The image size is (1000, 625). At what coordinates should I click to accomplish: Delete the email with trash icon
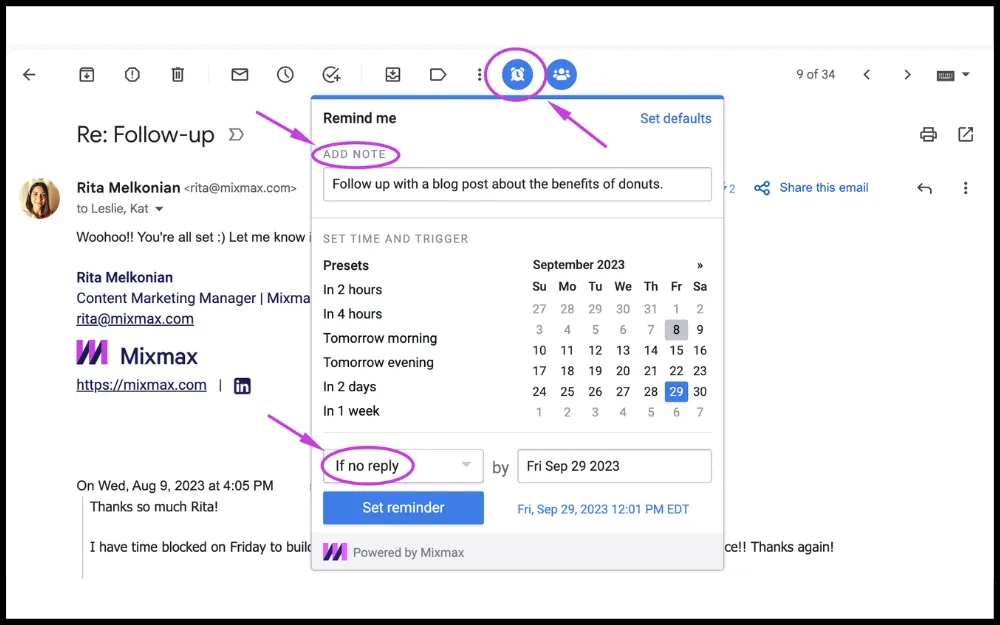pyautogui.click(x=178, y=75)
